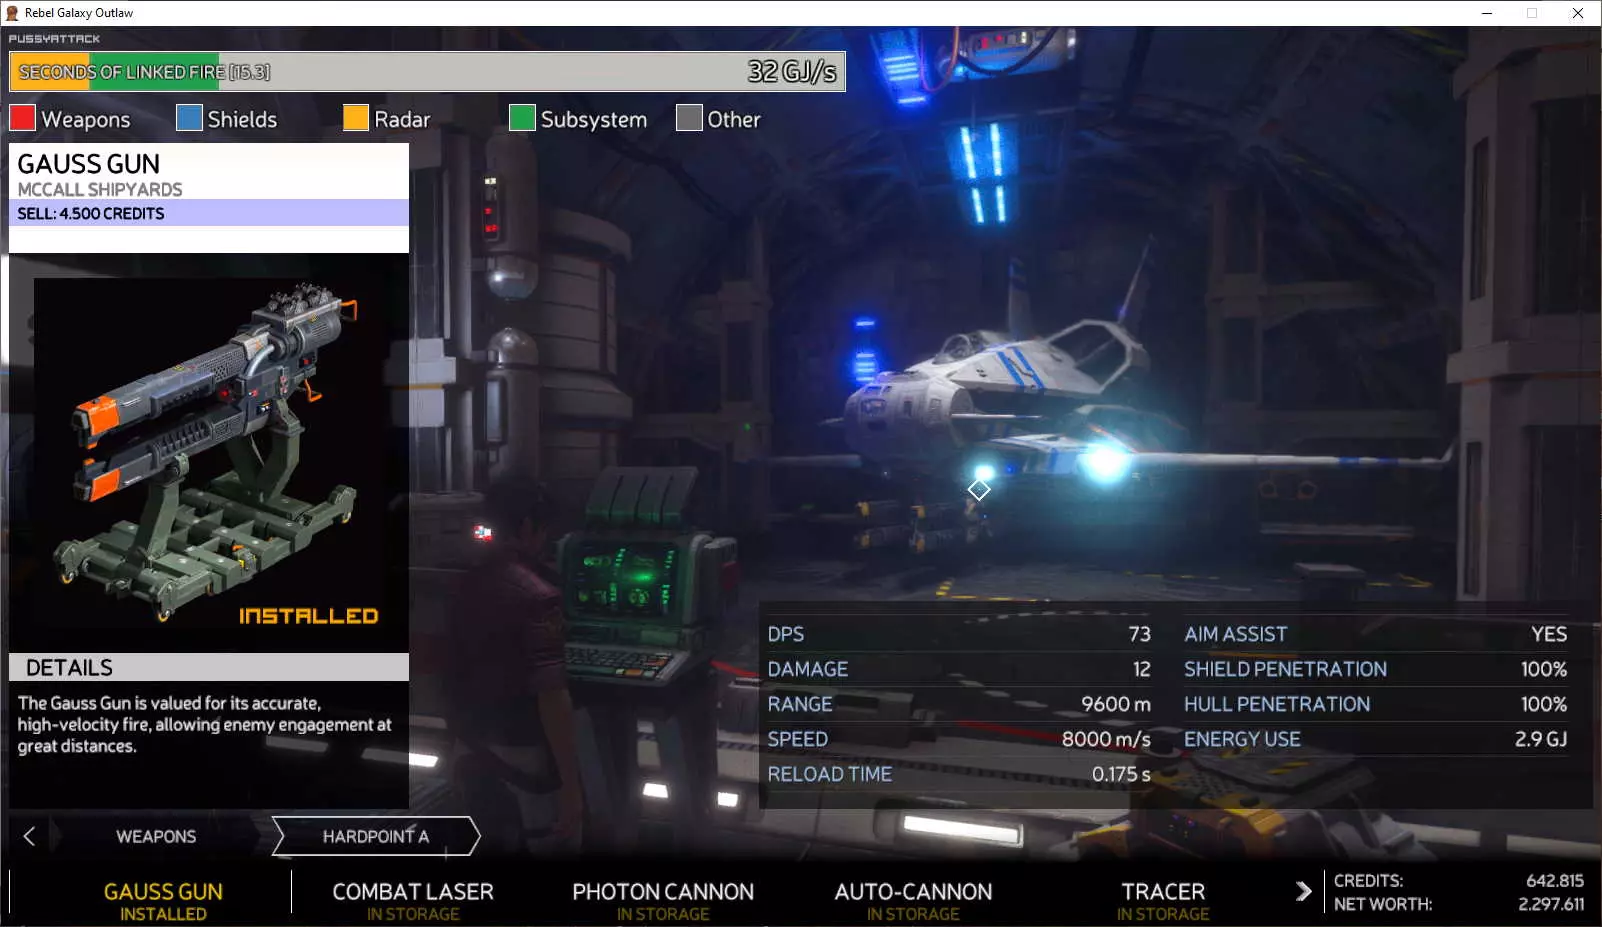Click the Seconds of Linked Fire energy bar
The width and height of the screenshot is (1602, 927).
pos(427,72)
